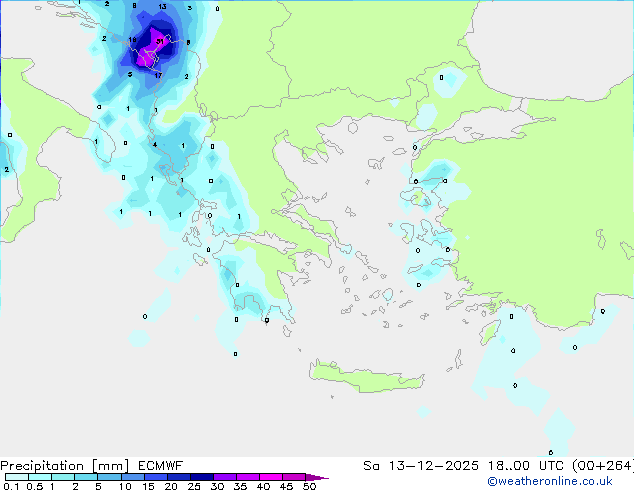Image resolution: width=634 pixels, height=490 pixels.
Task: Click the 0.5–1 mm legend swatch
Action: [x=40, y=477]
